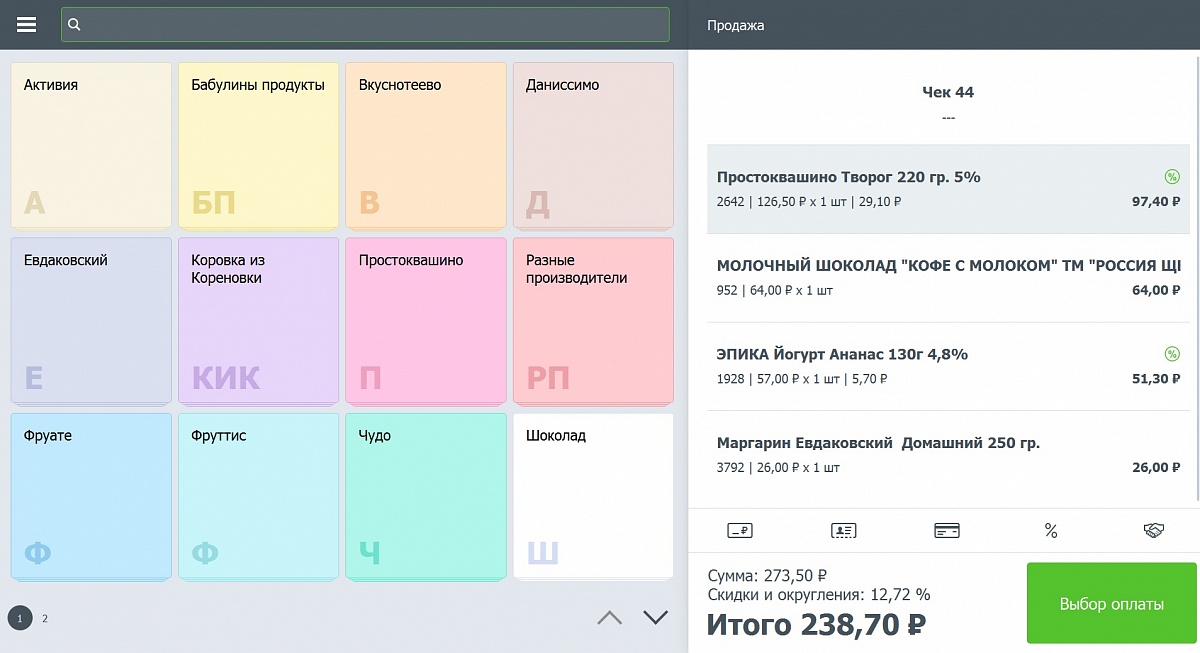This screenshot has height=653, width=1200.
Task: Select the Продажа header tab
Action: tap(735, 25)
